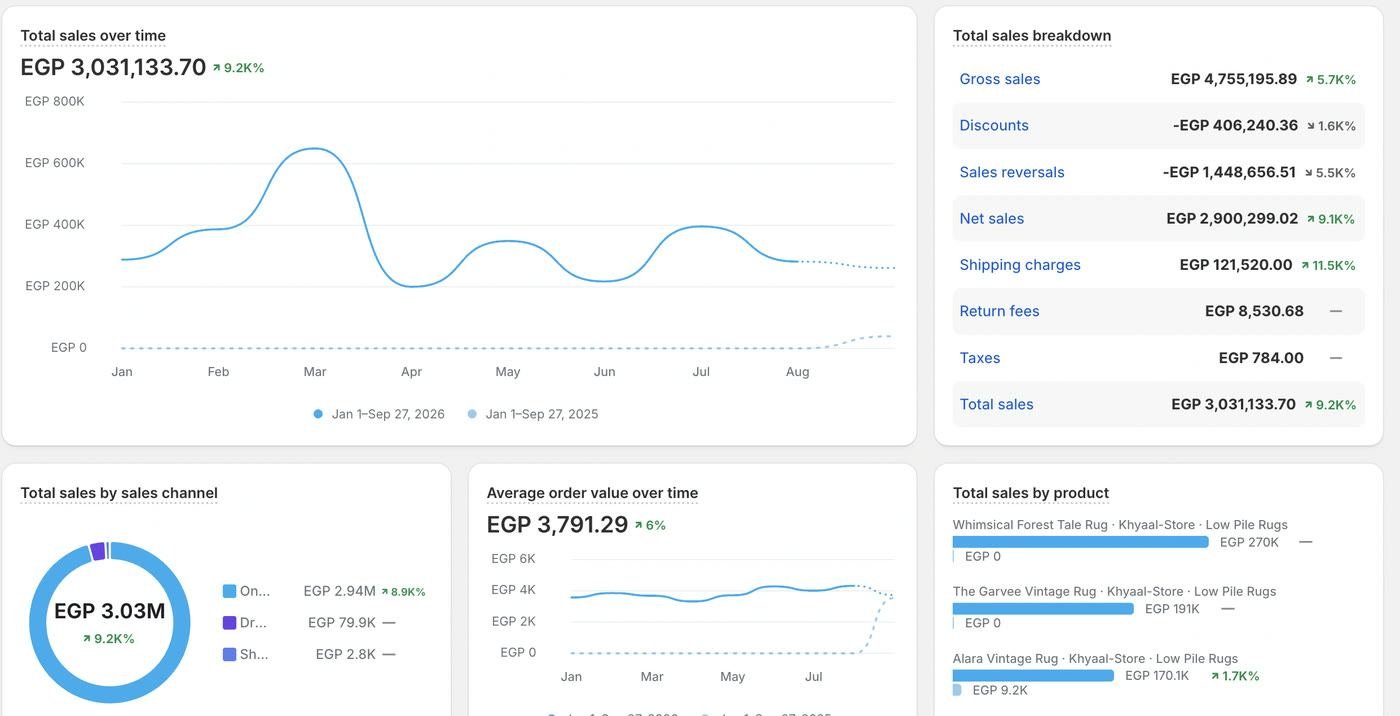This screenshot has height=716, width=1400.
Task: Click the EGP 270K product sales bar
Action: (1081, 542)
